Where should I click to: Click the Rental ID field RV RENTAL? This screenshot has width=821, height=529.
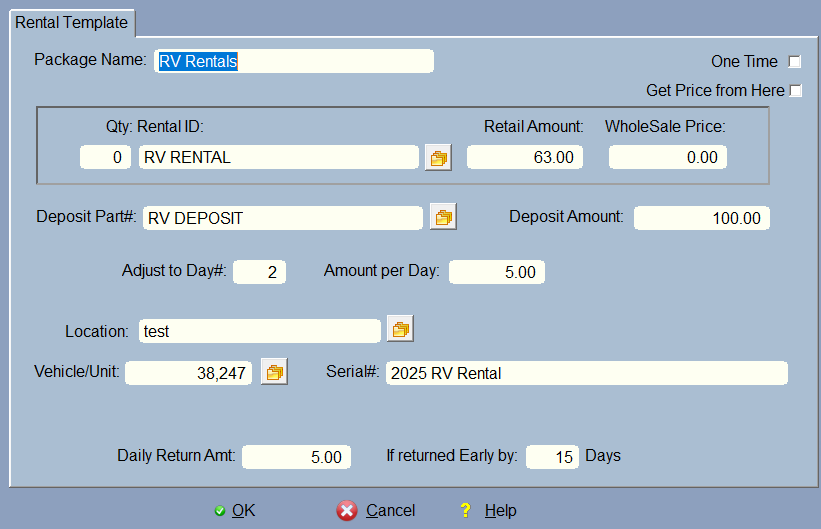pyautogui.click(x=279, y=157)
